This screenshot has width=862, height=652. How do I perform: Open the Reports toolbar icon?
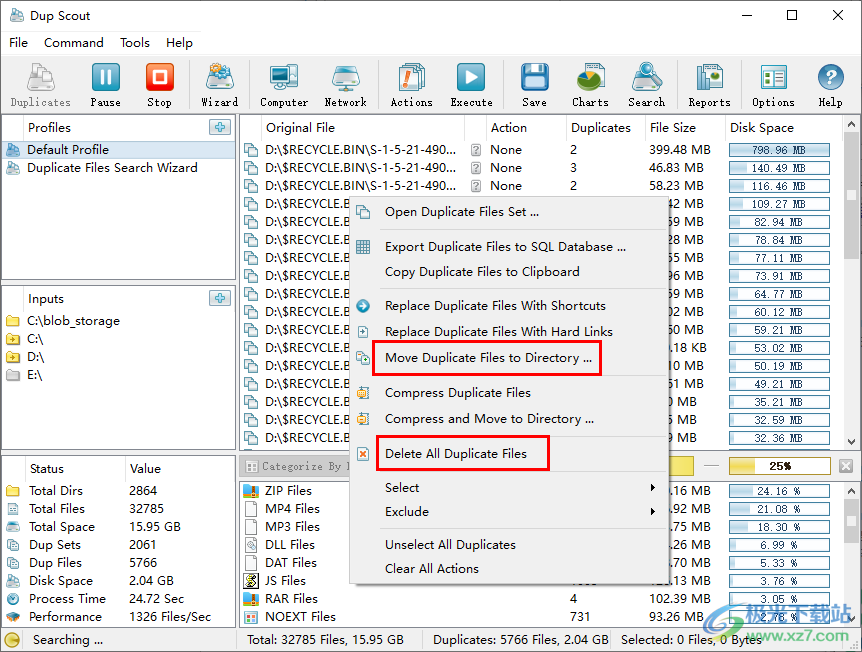[709, 85]
